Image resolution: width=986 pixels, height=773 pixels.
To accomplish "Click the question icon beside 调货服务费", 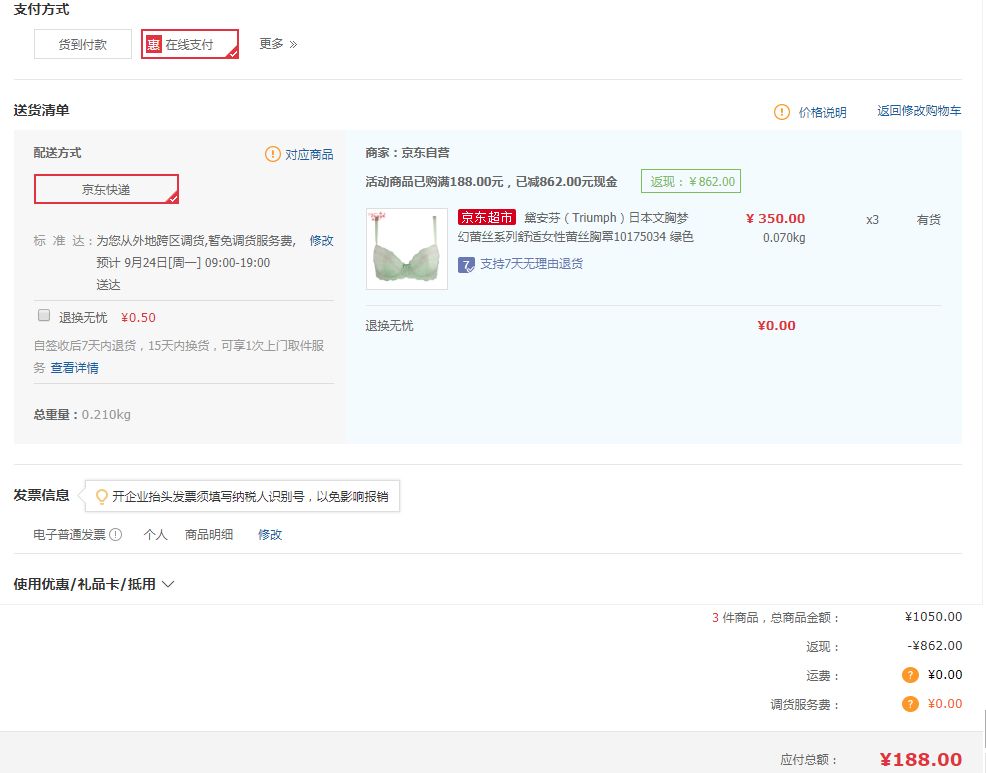I will tap(910, 704).
